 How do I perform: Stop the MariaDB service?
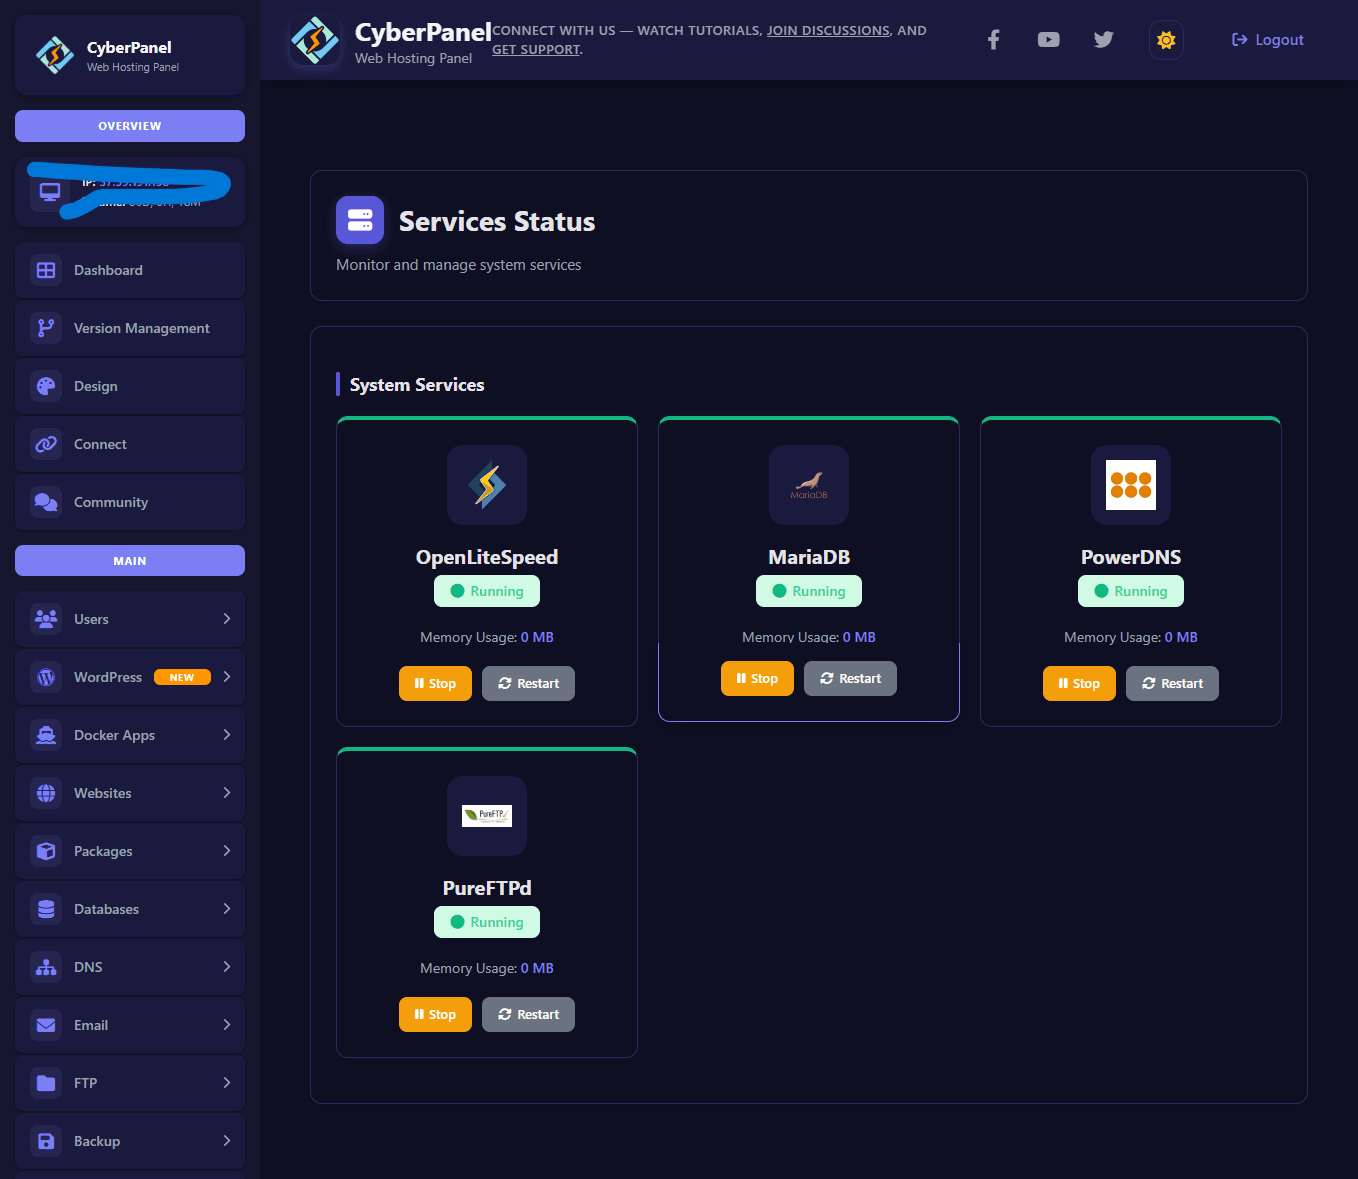757,679
